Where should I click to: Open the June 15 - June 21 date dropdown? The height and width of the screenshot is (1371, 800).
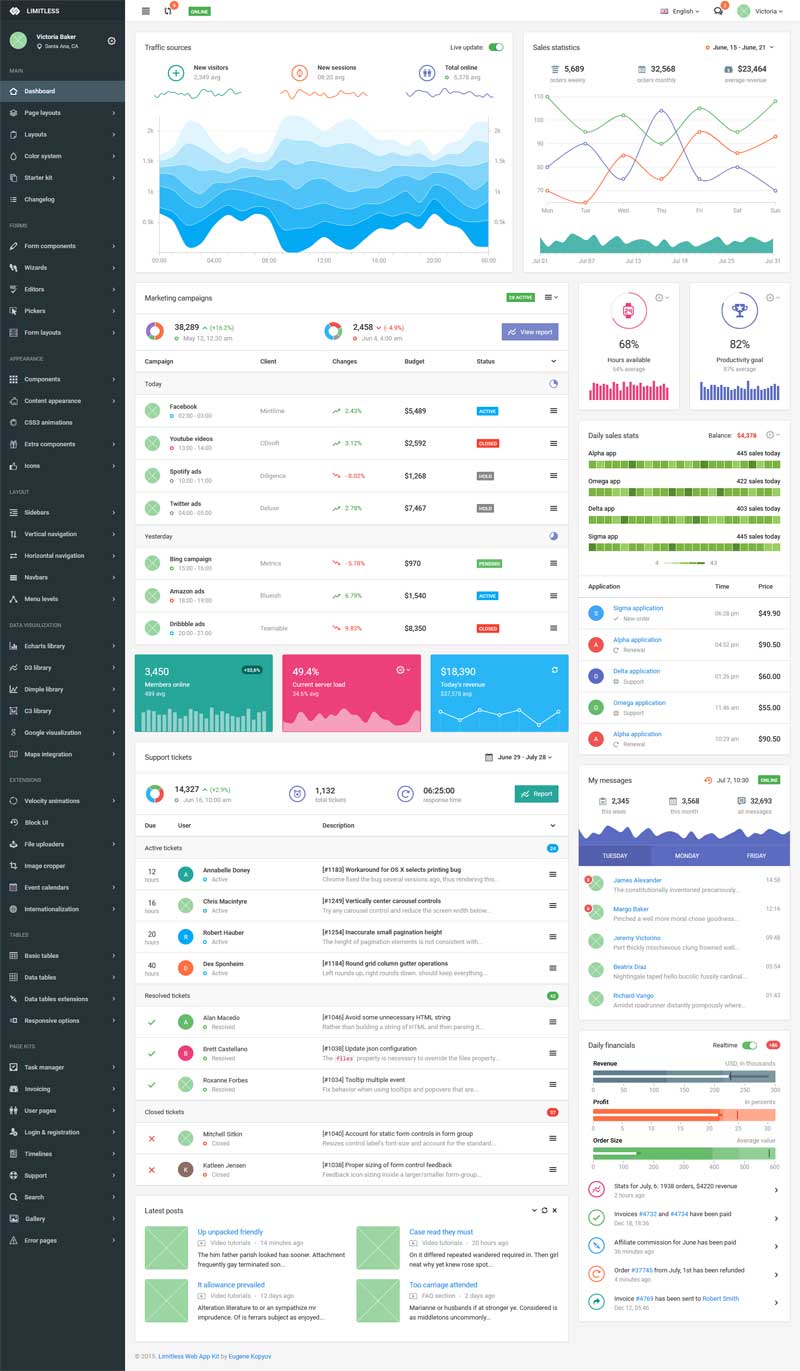[x=740, y=47]
